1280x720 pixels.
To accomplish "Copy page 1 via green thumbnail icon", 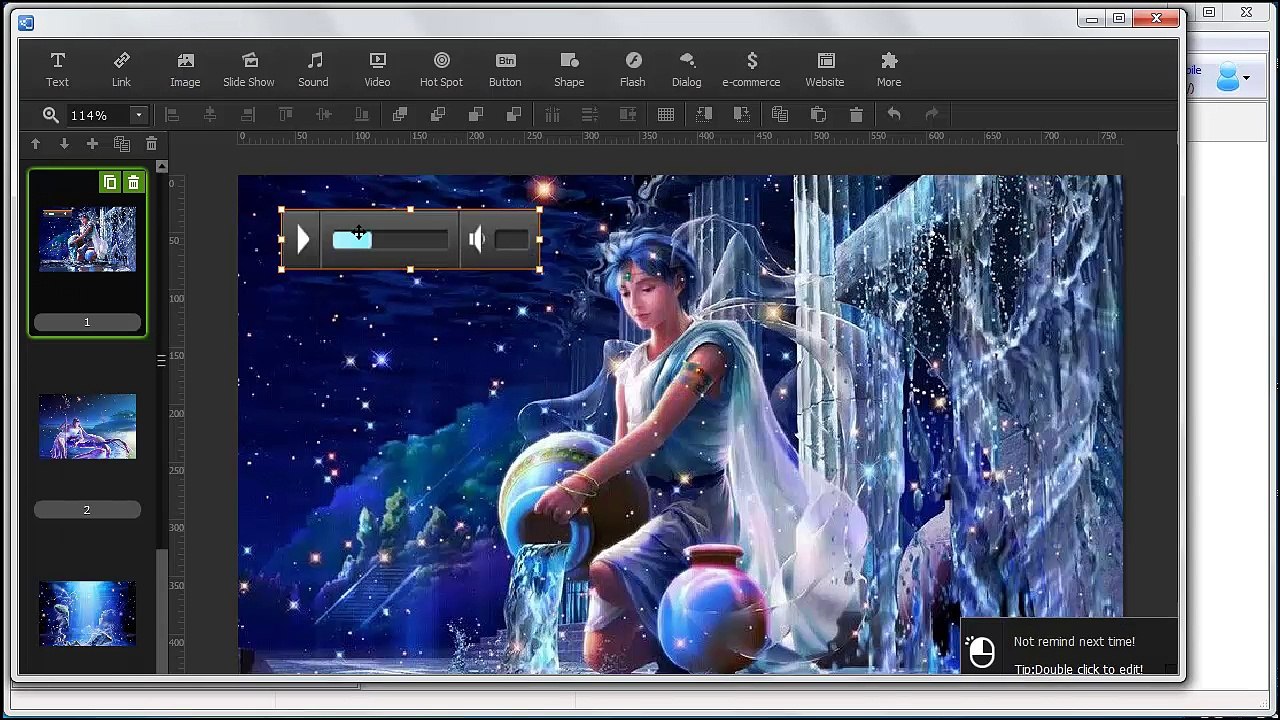I will coord(110,183).
